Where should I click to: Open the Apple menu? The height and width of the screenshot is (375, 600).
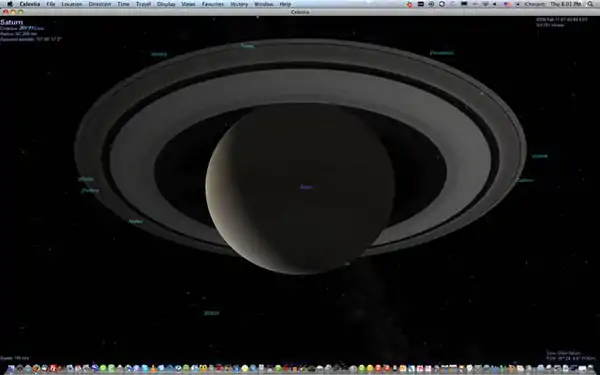click(x=10, y=4)
